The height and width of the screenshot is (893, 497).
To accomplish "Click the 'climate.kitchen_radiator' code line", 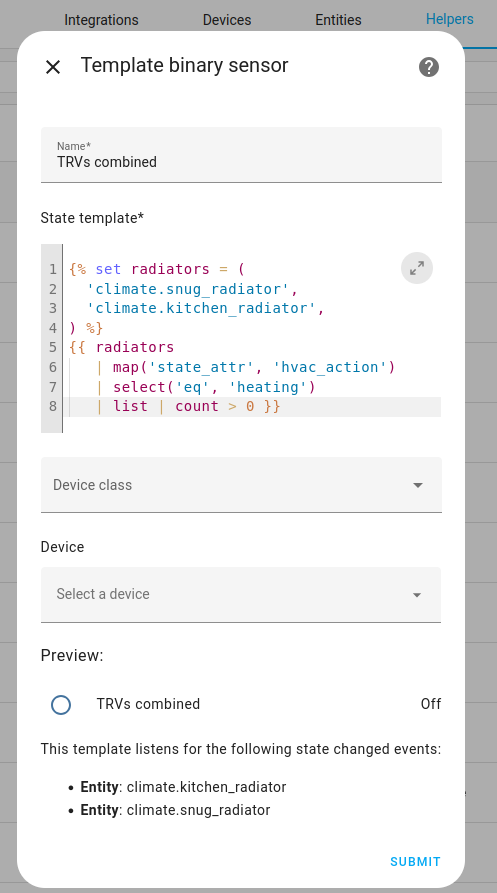I will (x=205, y=308).
